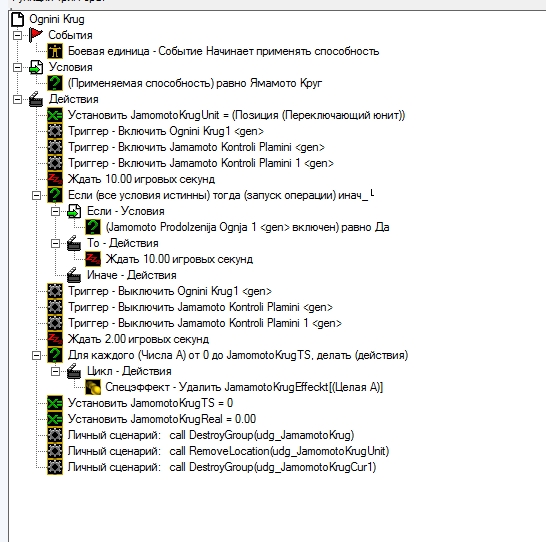Click the Ognini Krug trigger document icon
Viewport: 546px width, 542px height.
18,19
